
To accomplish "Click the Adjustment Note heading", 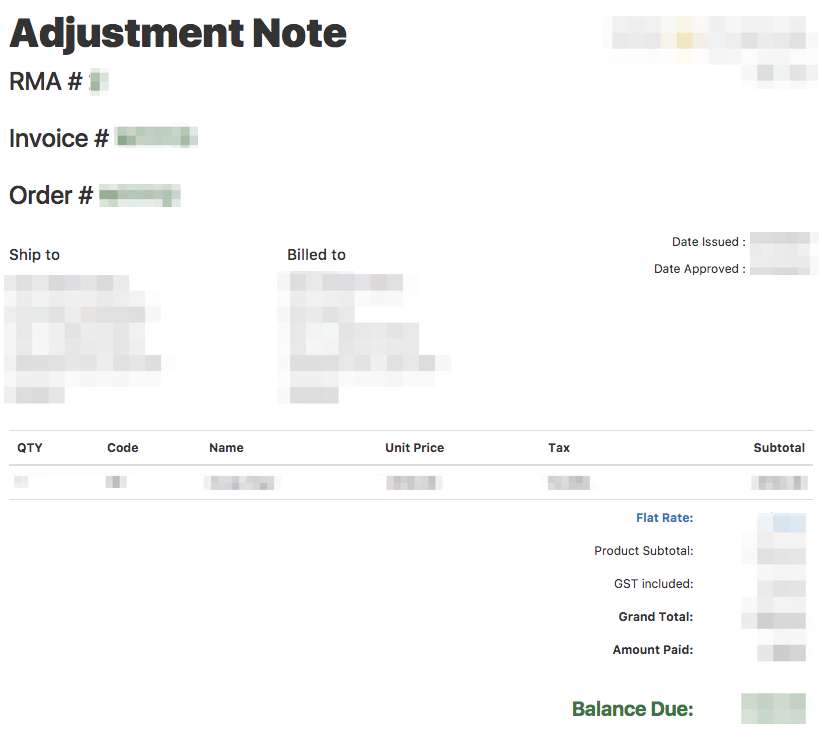I will (178, 35).
